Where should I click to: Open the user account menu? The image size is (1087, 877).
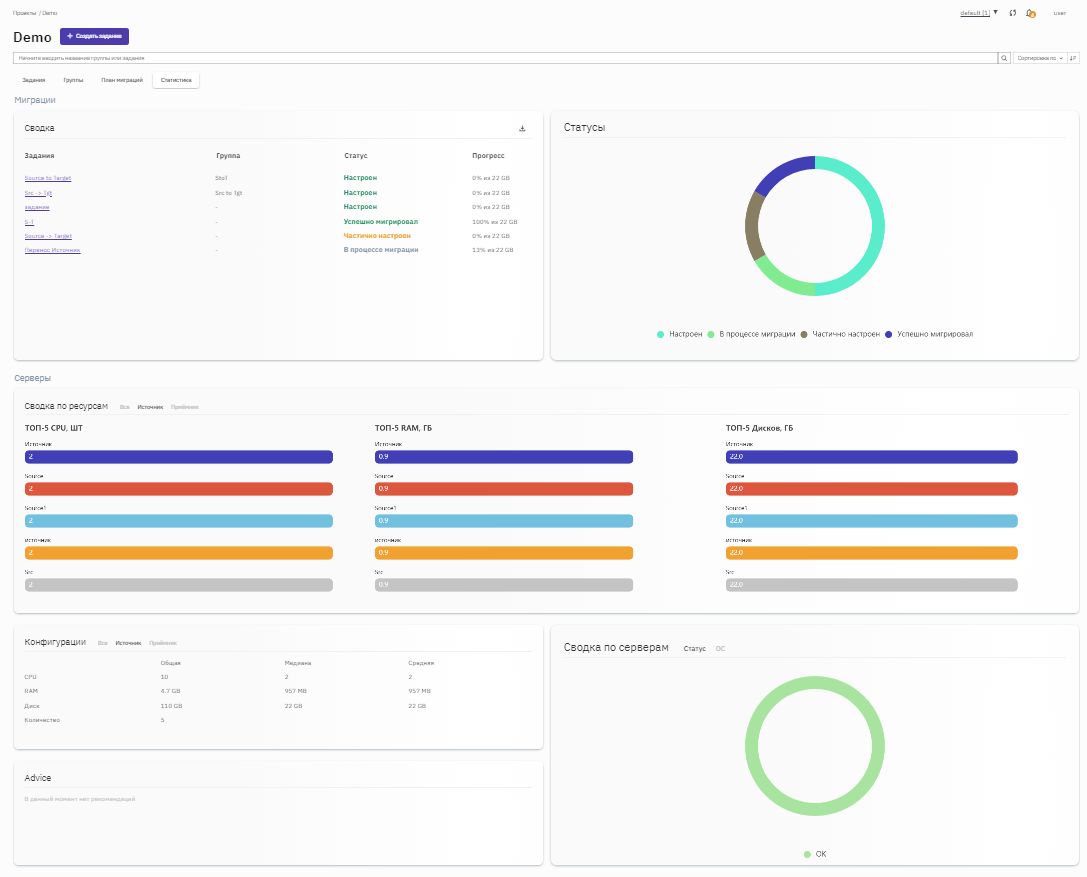point(1059,13)
